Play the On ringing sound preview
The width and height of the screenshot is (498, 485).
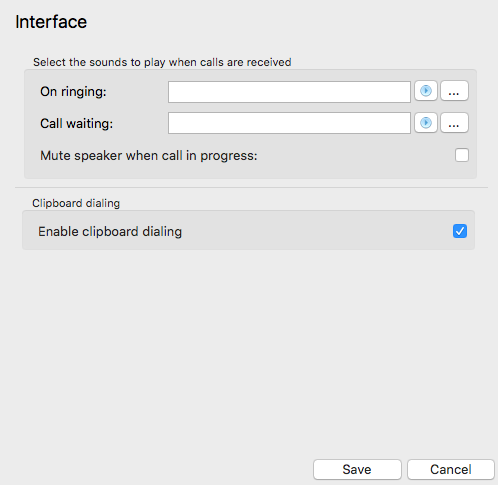(426, 91)
